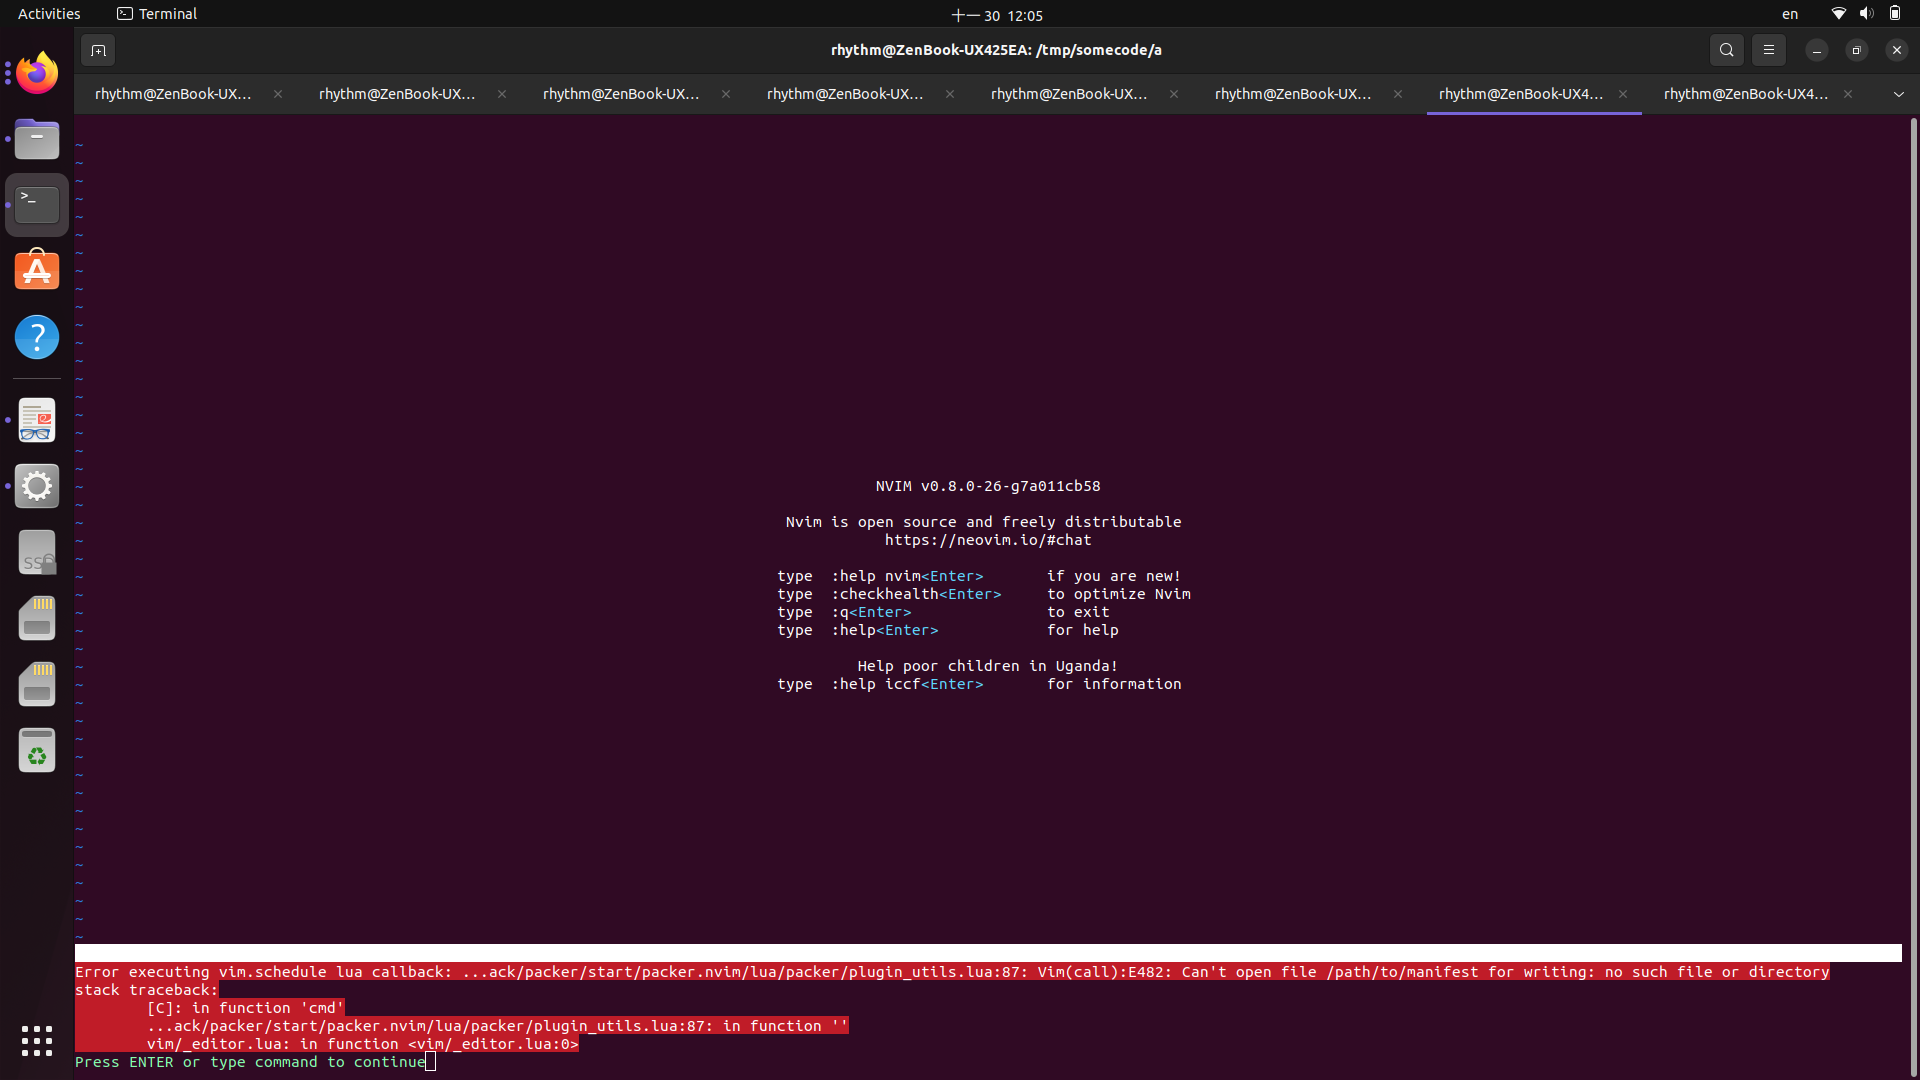Image resolution: width=1920 pixels, height=1080 pixels.
Task: Open the Help application from the dock
Action: point(36,337)
